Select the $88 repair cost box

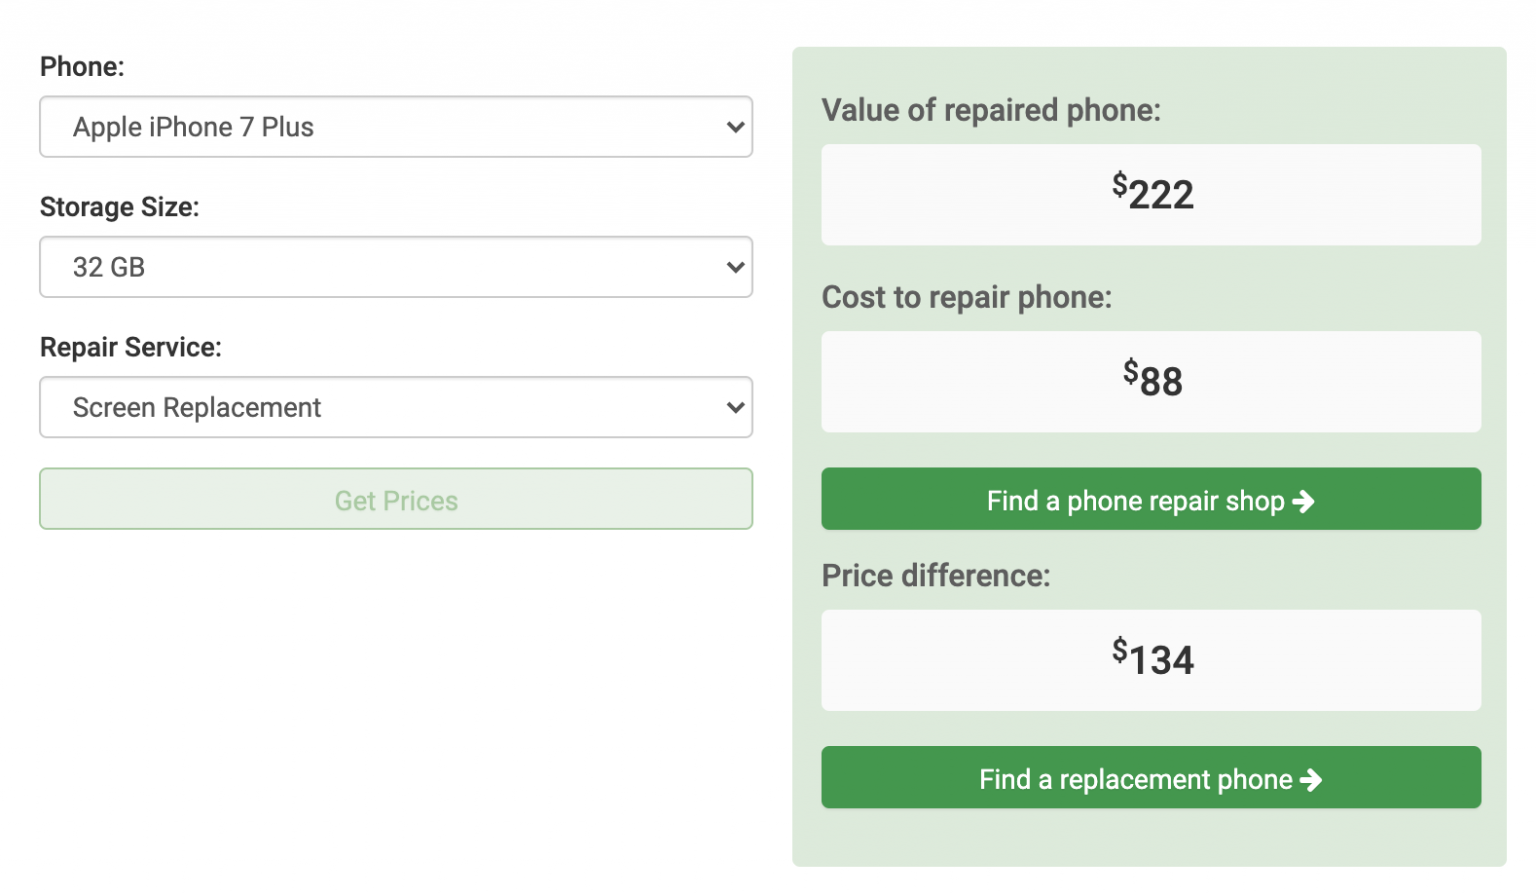pos(1151,382)
